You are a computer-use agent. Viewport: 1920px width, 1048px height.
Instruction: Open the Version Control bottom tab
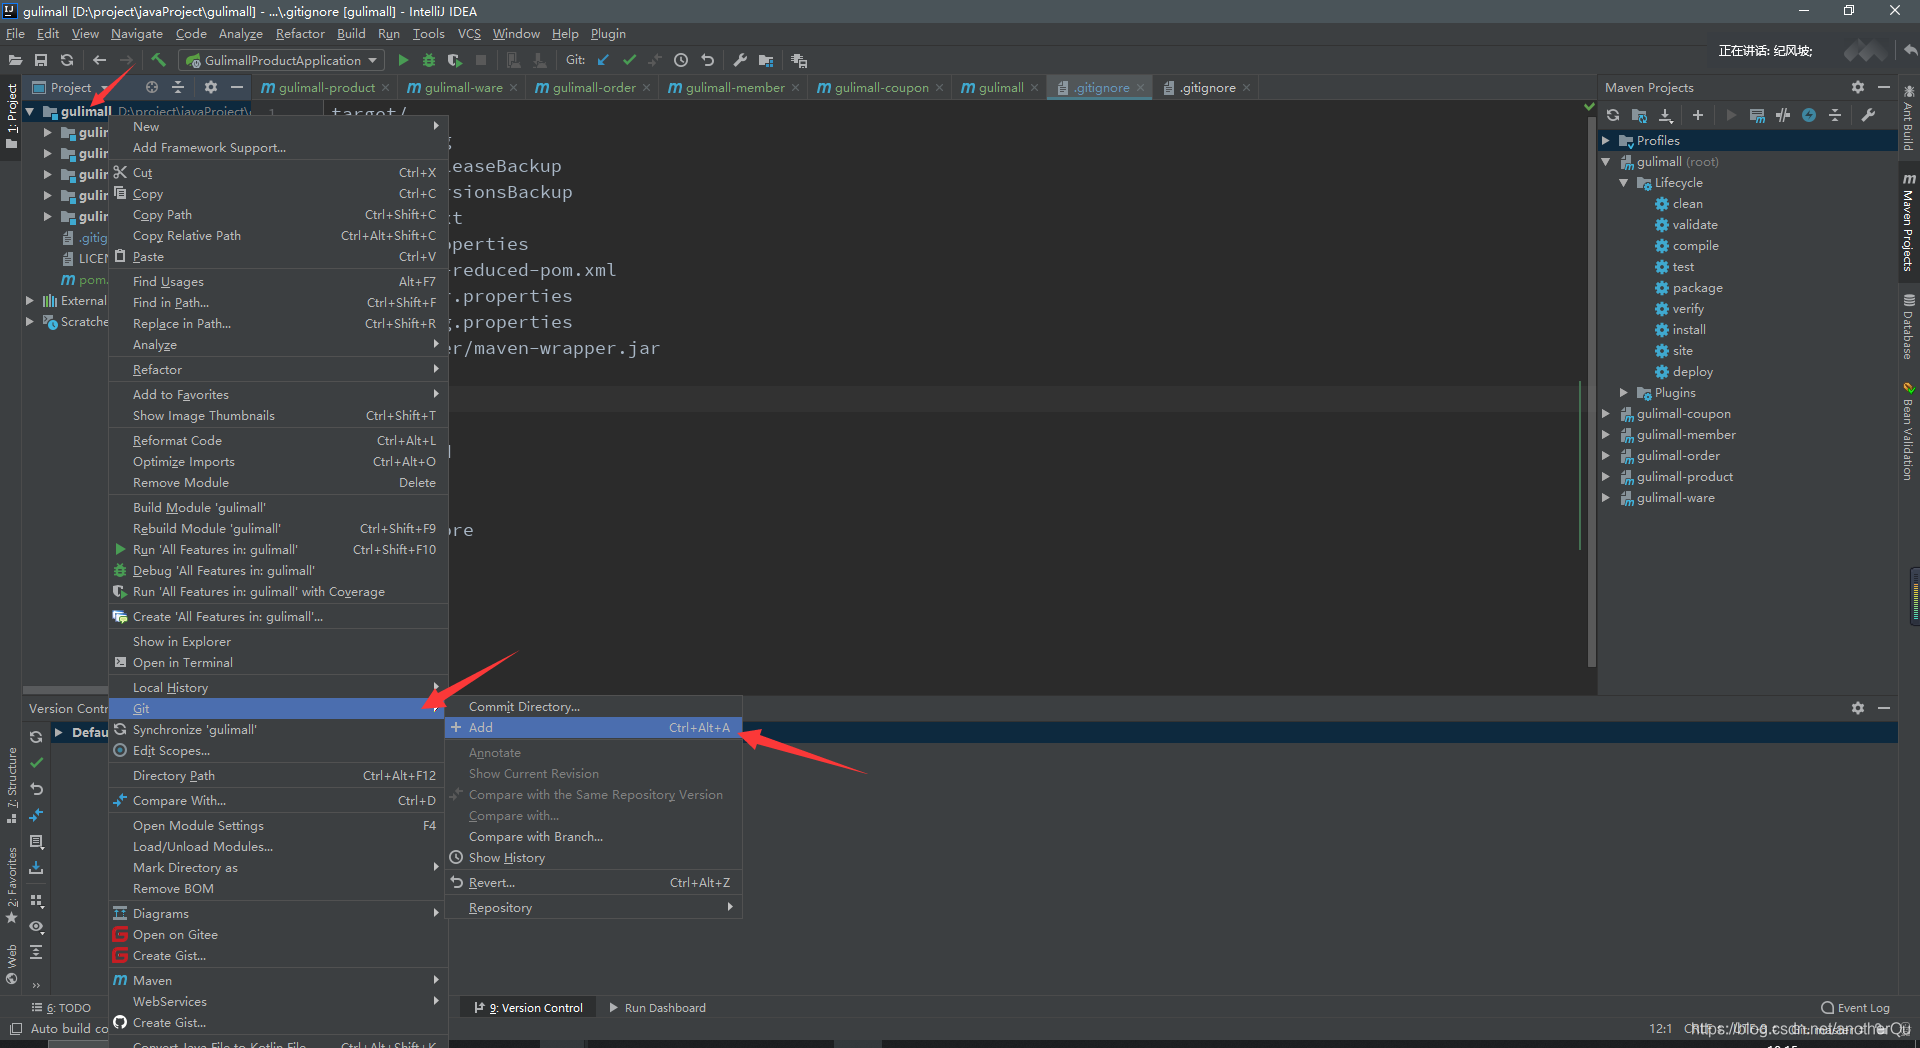pyautogui.click(x=529, y=1008)
